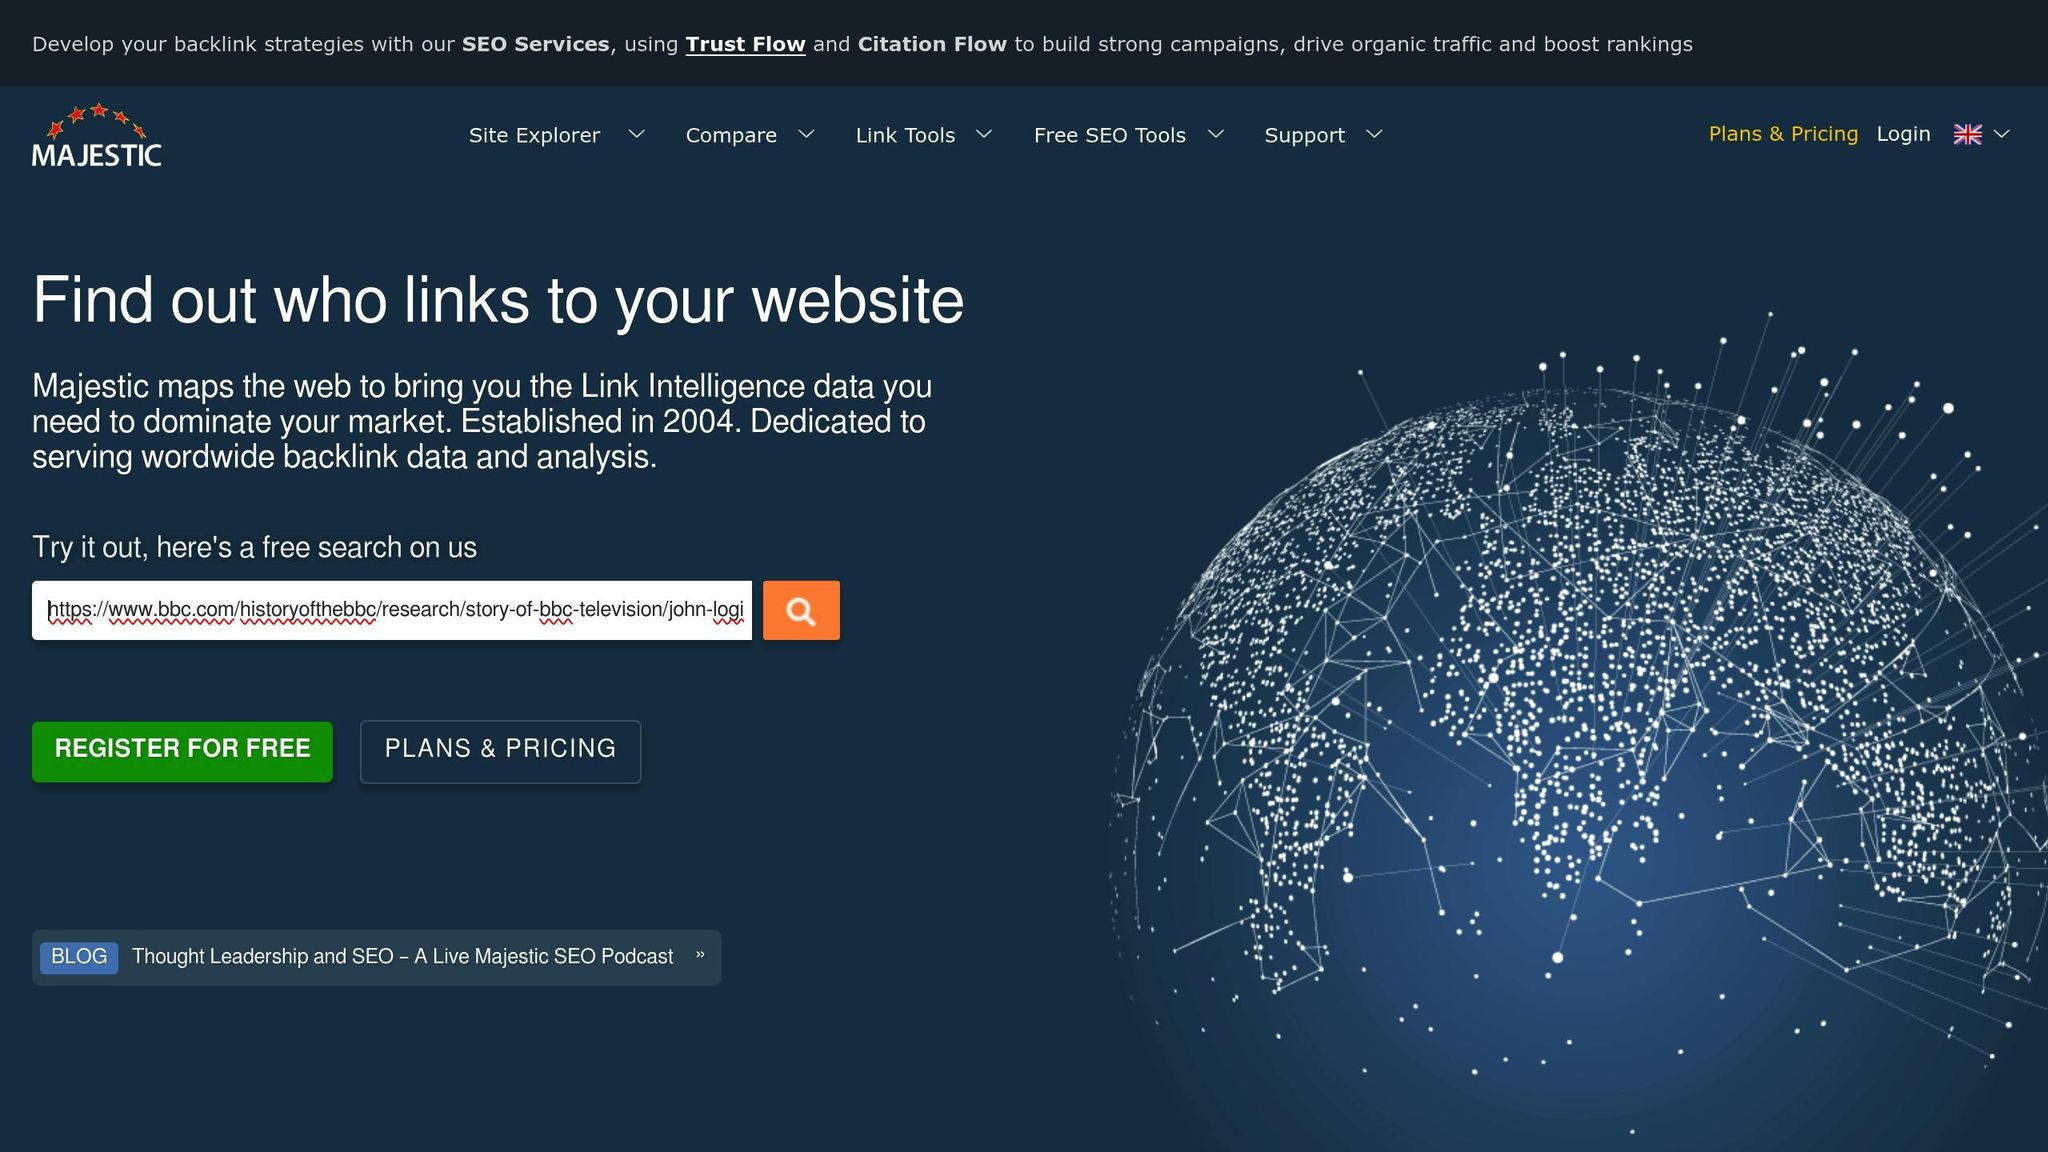Open the Link Tools menu
Image resolution: width=2048 pixels, height=1152 pixels.
click(x=905, y=135)
